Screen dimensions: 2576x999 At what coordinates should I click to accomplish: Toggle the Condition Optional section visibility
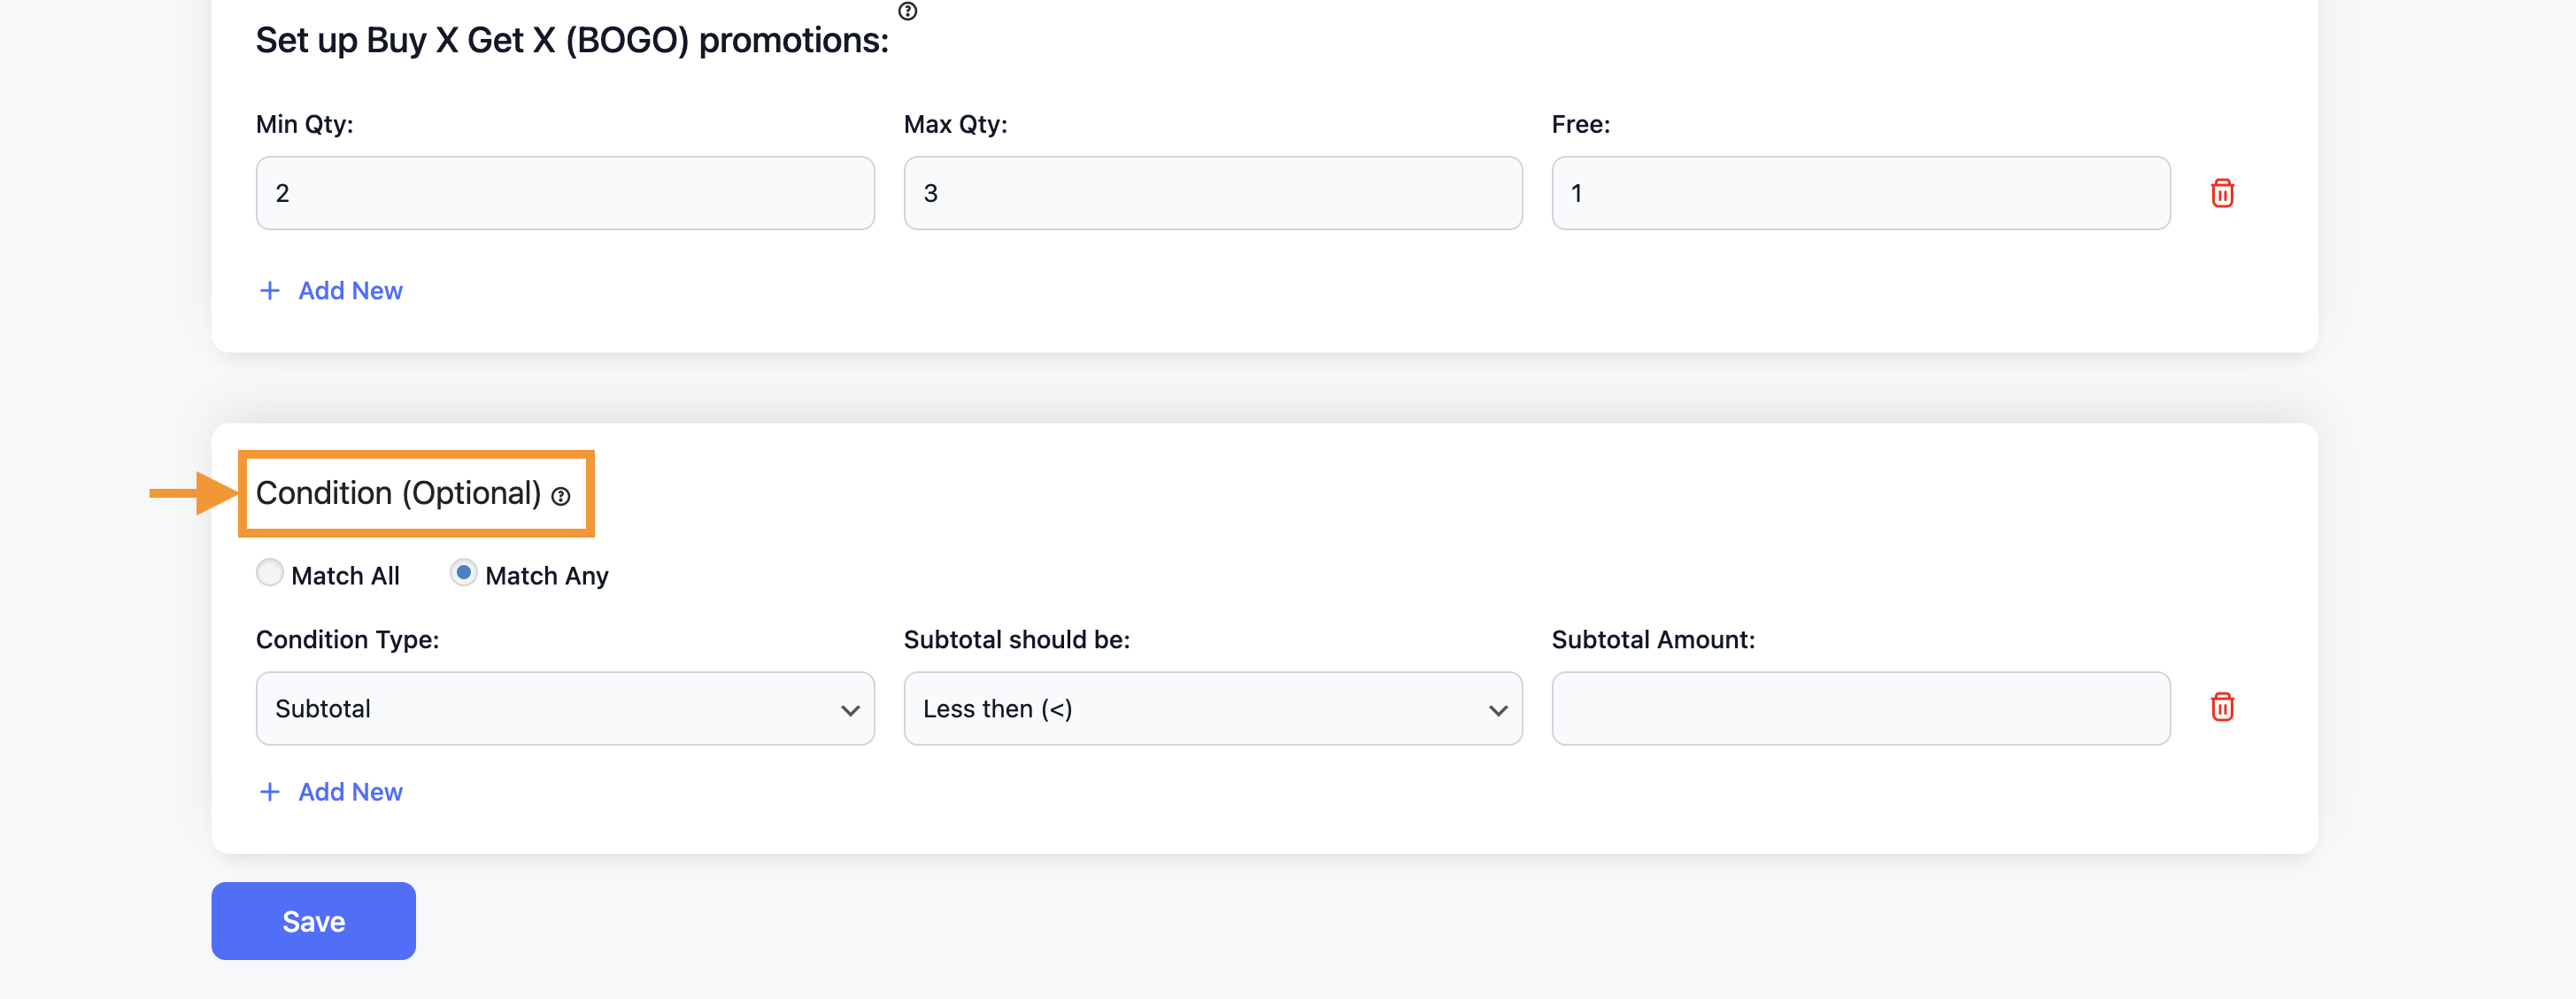[399, 492]
